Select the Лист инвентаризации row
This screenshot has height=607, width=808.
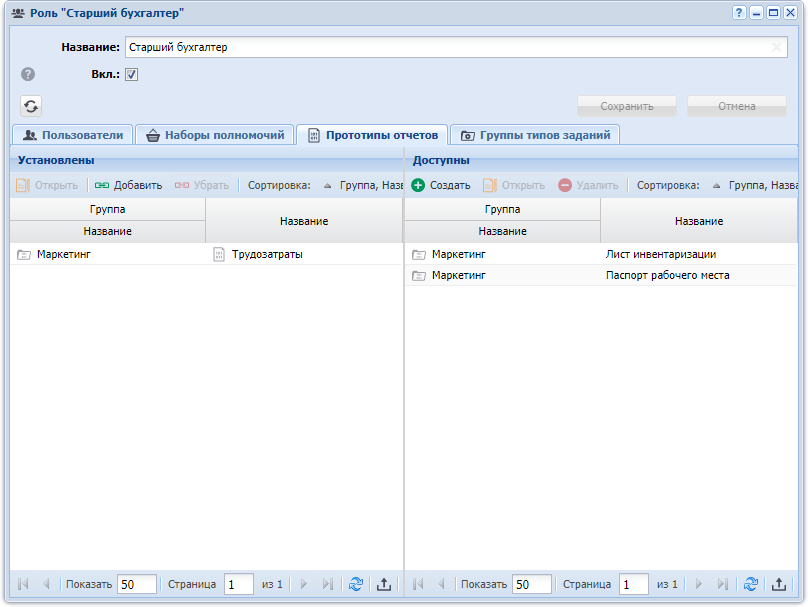click(601, 254)
